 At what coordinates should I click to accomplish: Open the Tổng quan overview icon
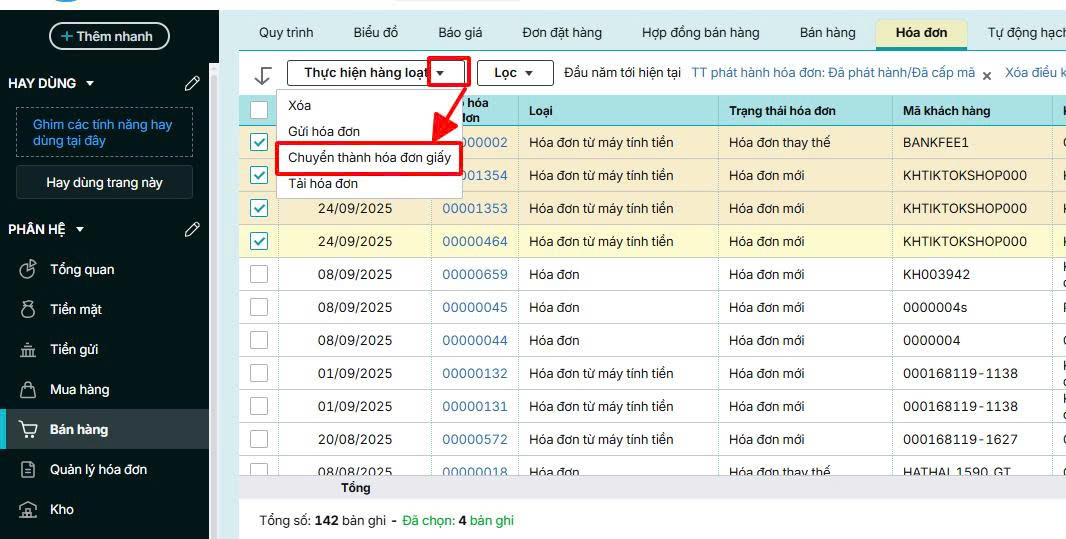(x=28, y=270)
